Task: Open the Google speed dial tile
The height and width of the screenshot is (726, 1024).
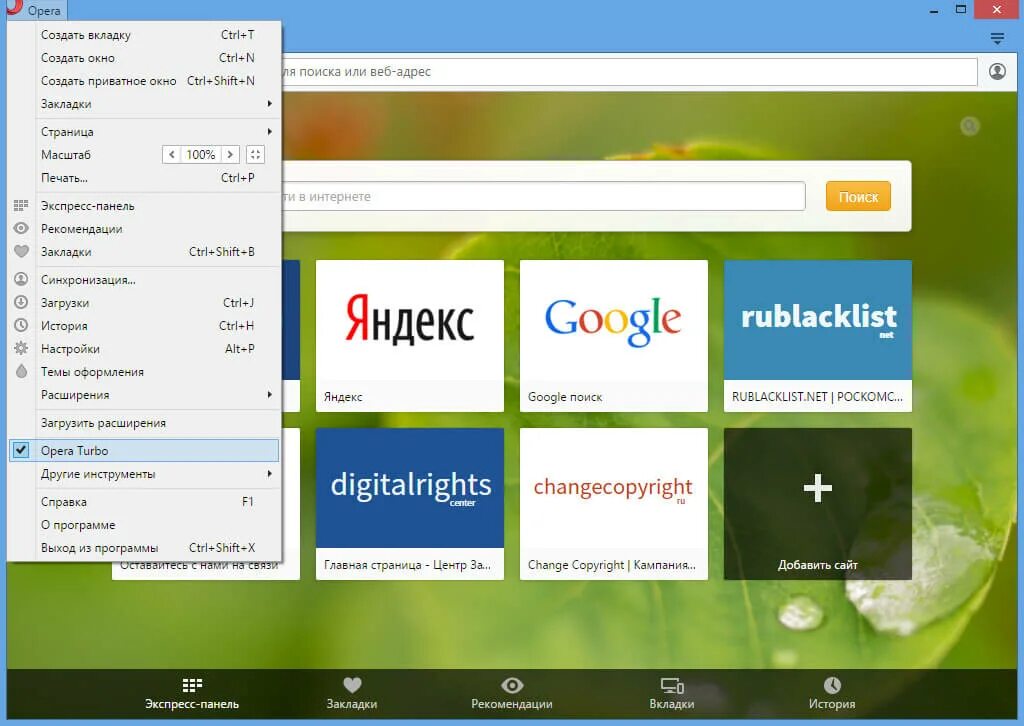Action: pos(613,336)
